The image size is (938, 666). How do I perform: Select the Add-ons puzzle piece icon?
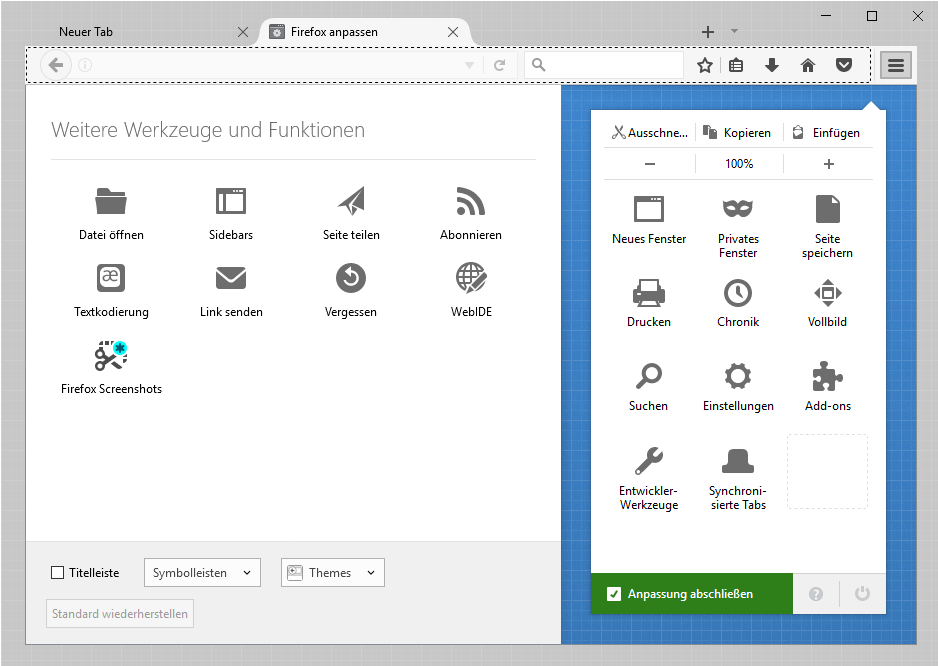828,376
